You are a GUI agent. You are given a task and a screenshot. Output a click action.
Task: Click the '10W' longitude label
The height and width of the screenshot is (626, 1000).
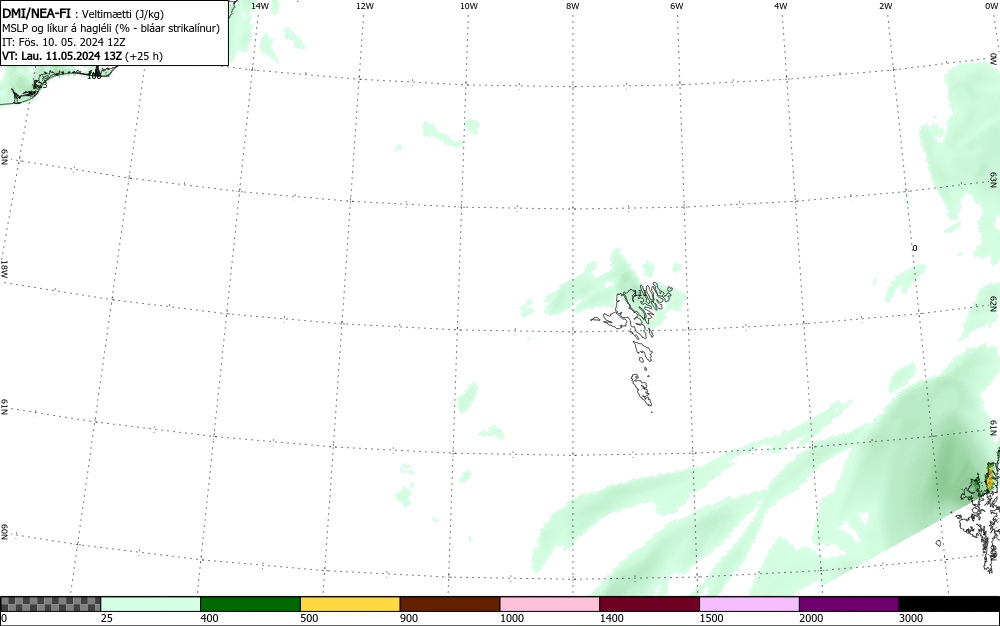click(x=469, y=6)
